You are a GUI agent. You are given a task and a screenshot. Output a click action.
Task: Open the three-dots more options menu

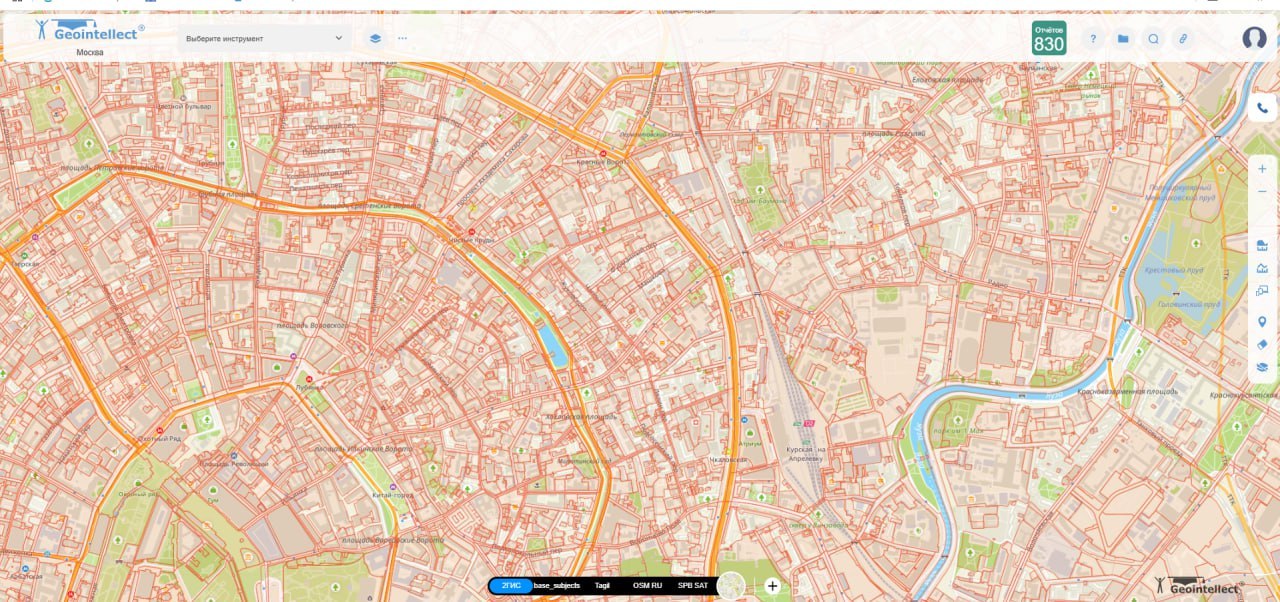[x=403, y=39]
